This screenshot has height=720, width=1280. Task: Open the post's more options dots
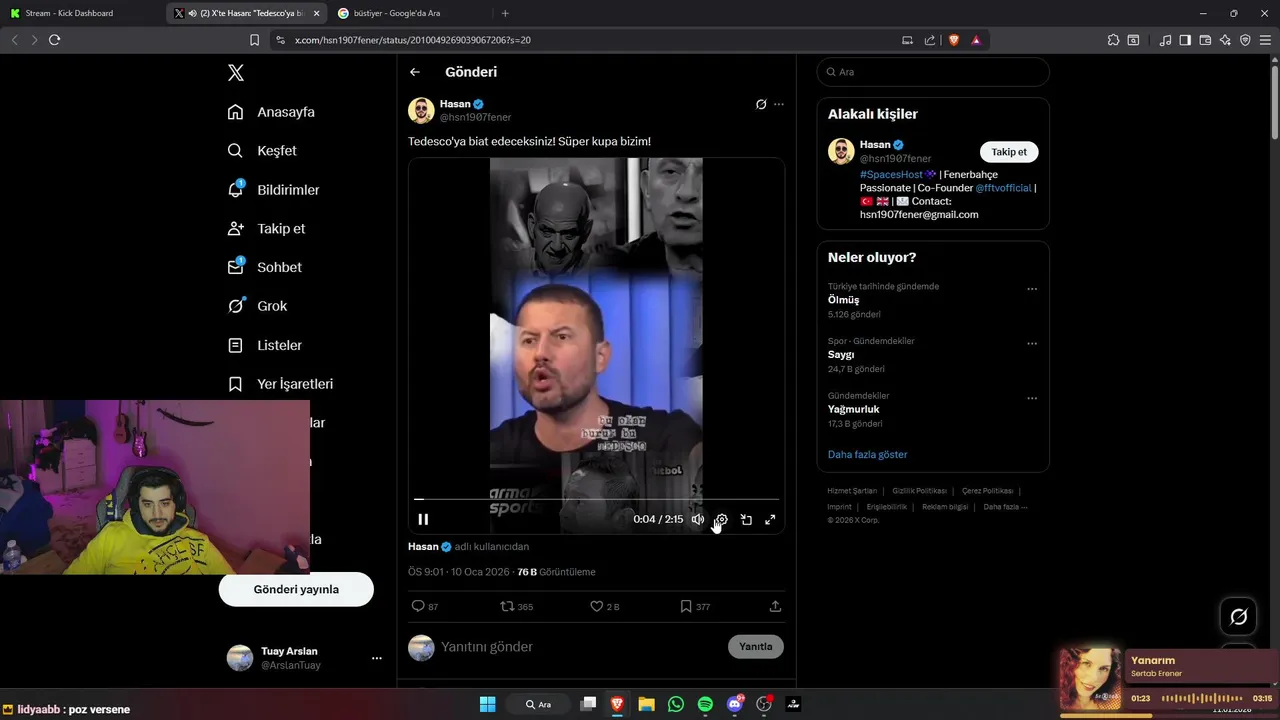[779, 104]
